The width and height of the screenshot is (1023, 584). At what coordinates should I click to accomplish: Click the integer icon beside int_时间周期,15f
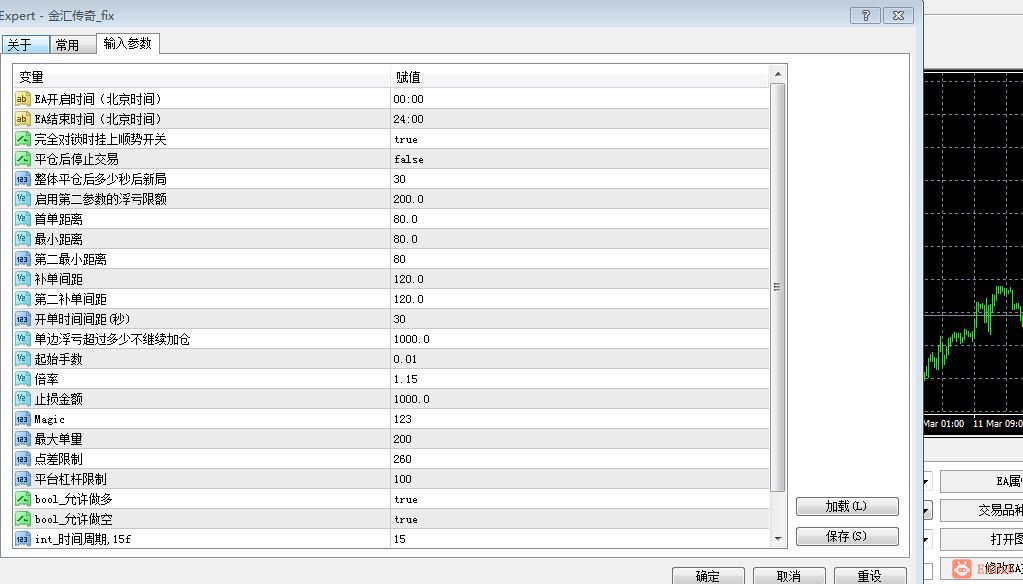[x=22, y=539]
